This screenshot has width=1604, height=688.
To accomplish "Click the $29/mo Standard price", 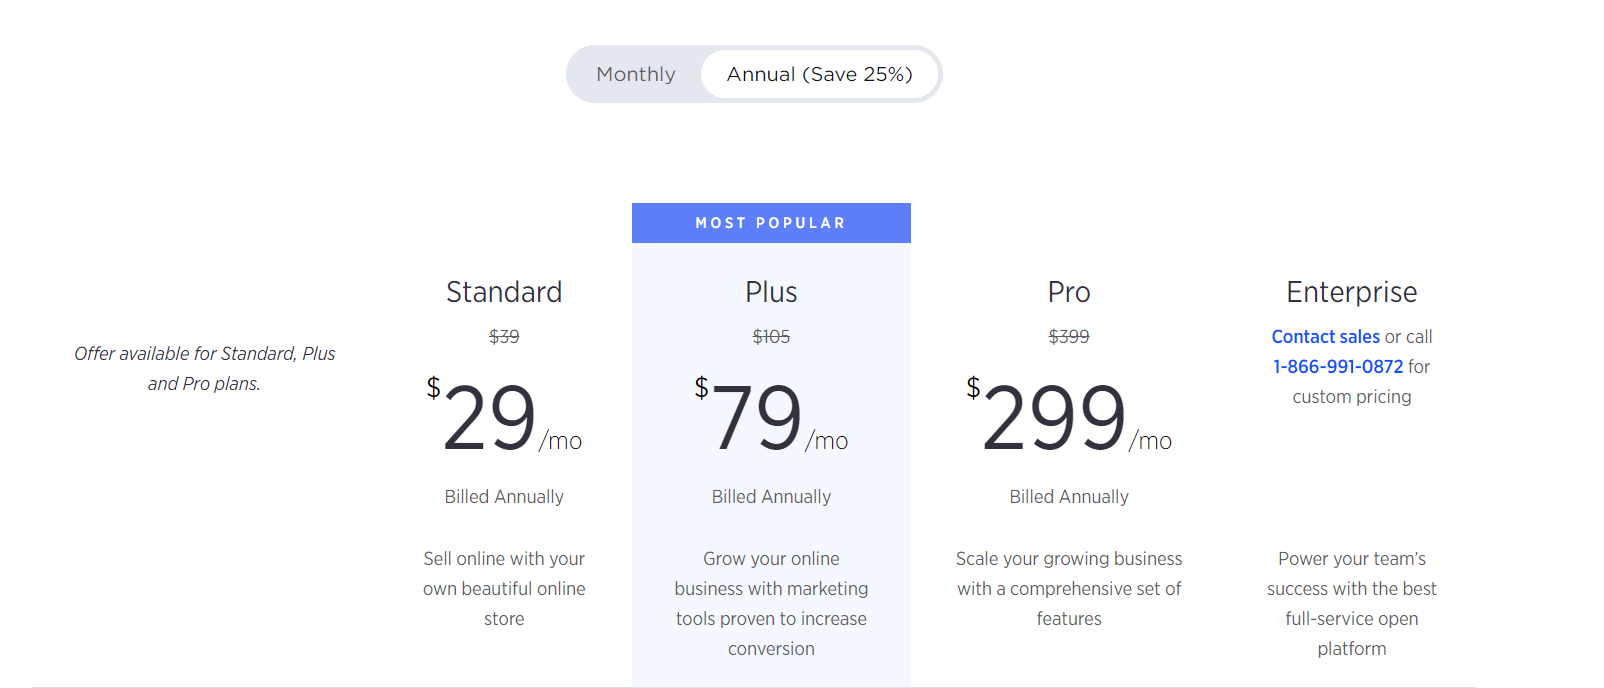I will pyautogui.click(x=504, y=416).
